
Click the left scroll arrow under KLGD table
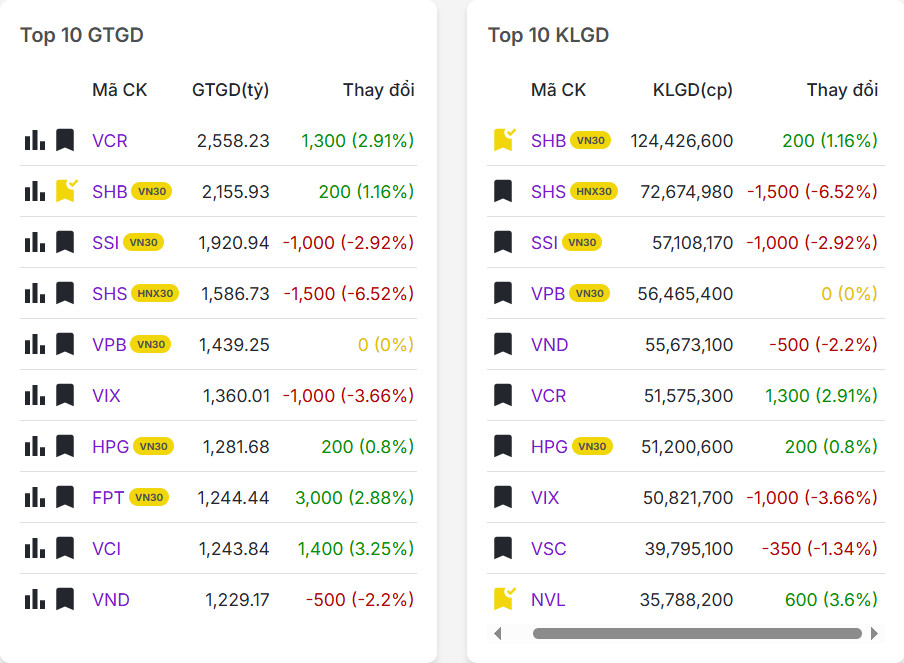tap(498, 634)
